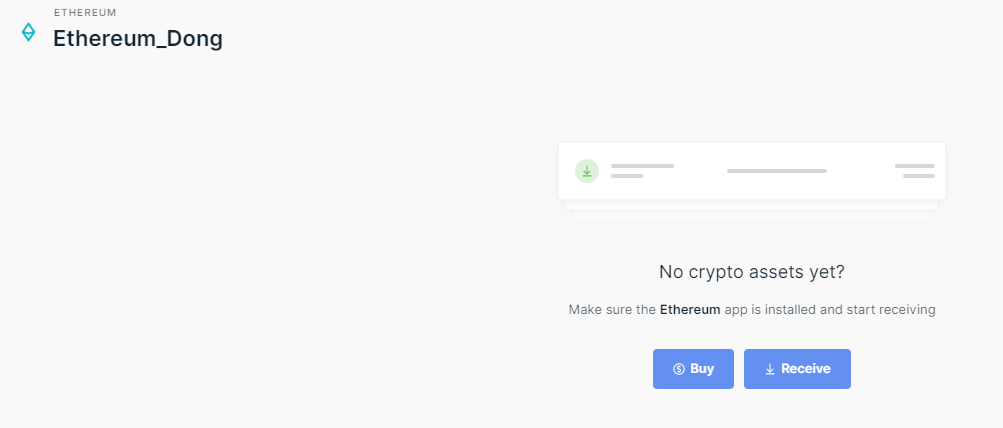Select the Ethereum_Dong account title
The image size is (1003, 428).
pos(138,39)
